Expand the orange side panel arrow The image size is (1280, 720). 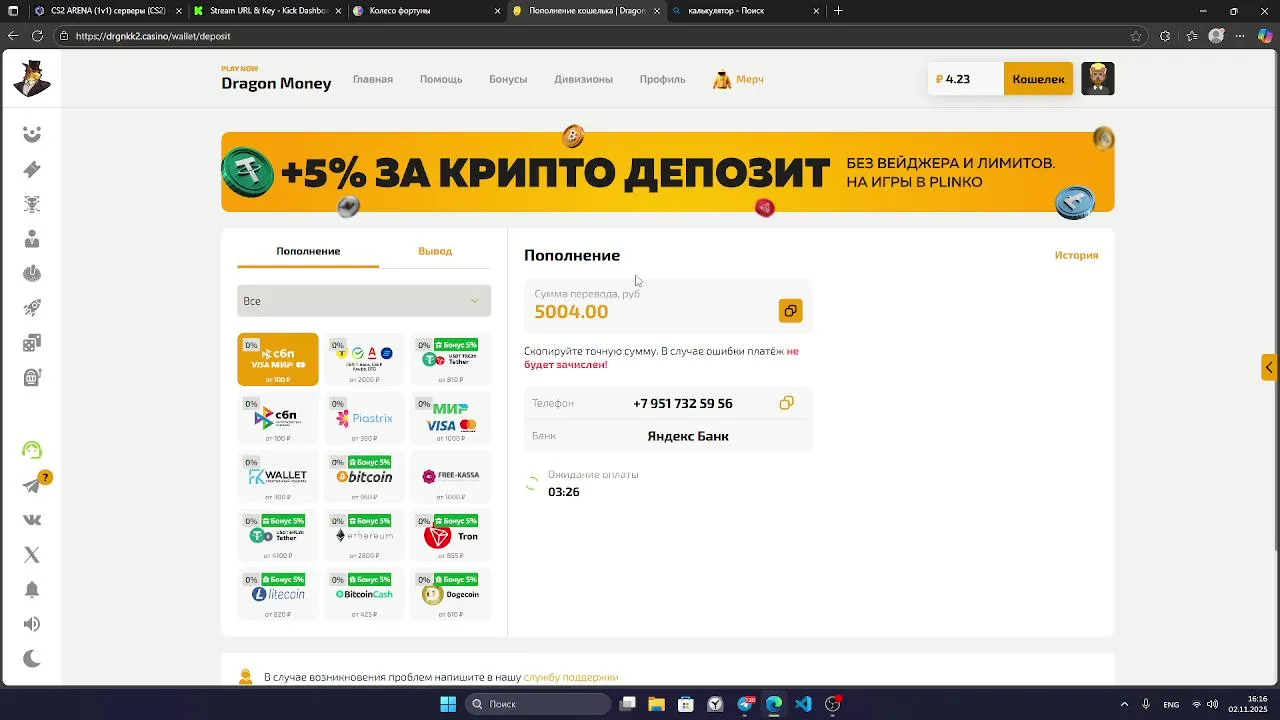tap(1269, 367)
